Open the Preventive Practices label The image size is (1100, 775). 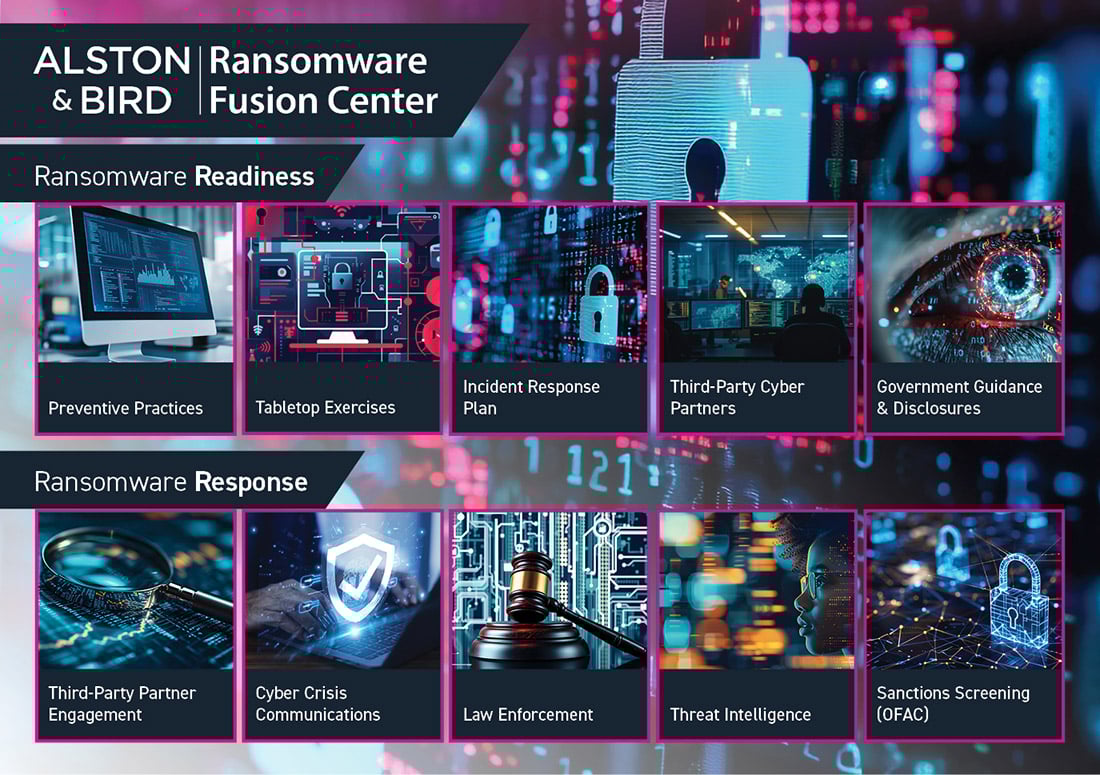click(125, 408)
